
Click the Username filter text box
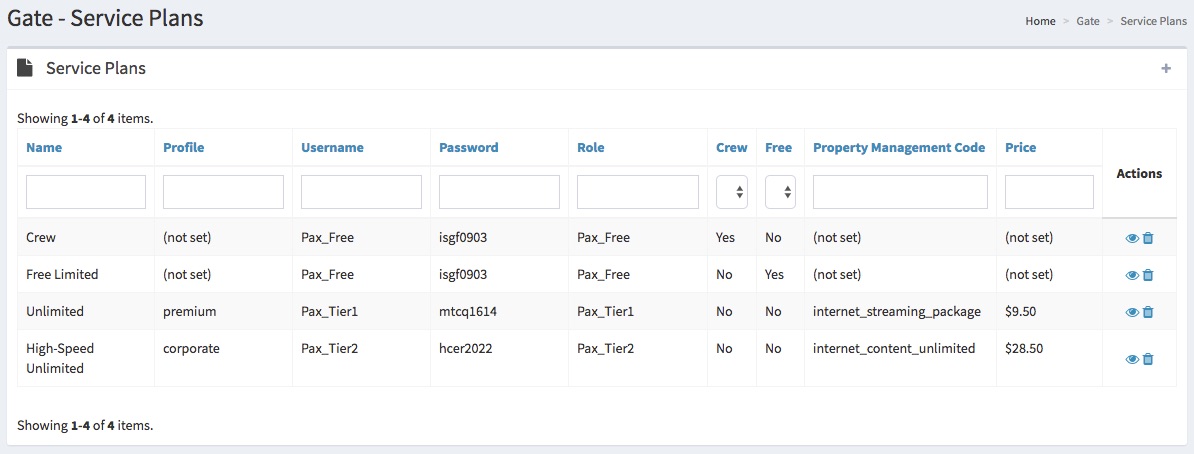pyautogui.click(x=361, y=192)
